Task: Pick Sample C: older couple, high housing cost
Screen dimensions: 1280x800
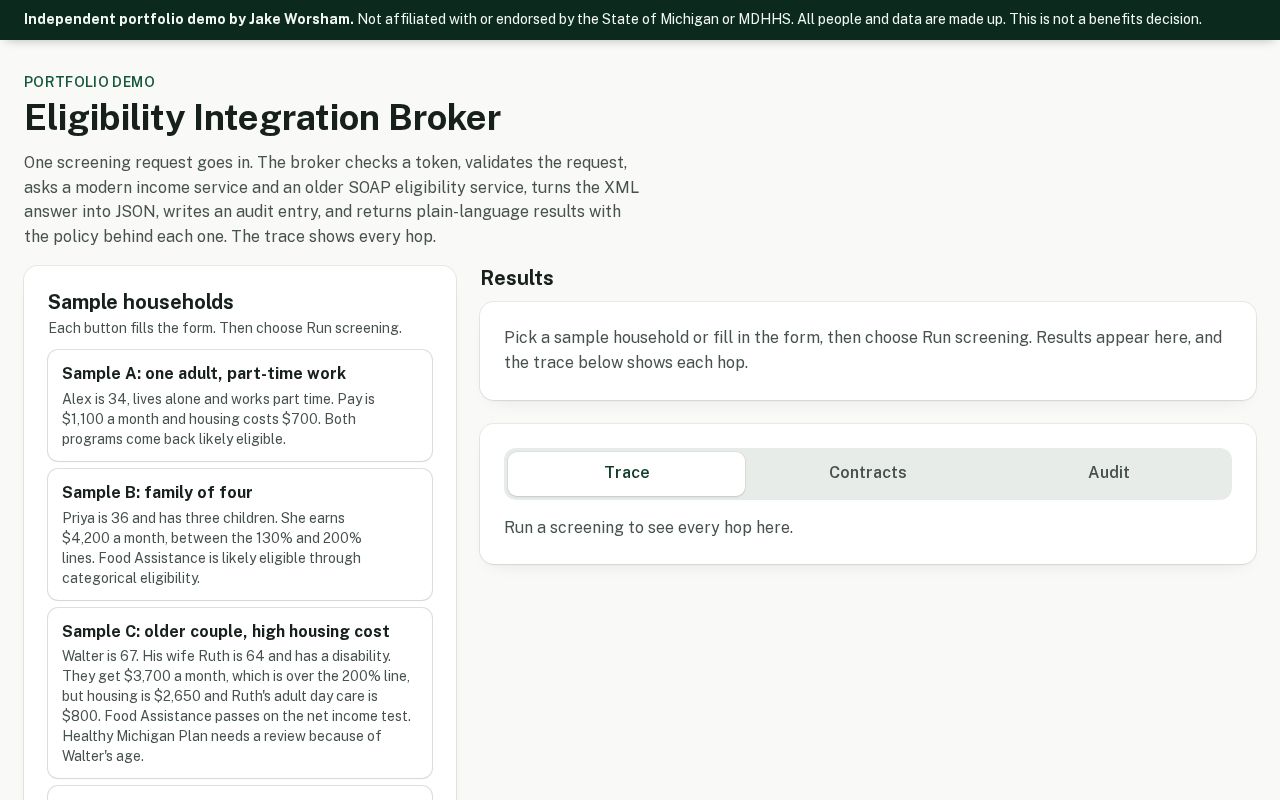Action: [240, 693]
